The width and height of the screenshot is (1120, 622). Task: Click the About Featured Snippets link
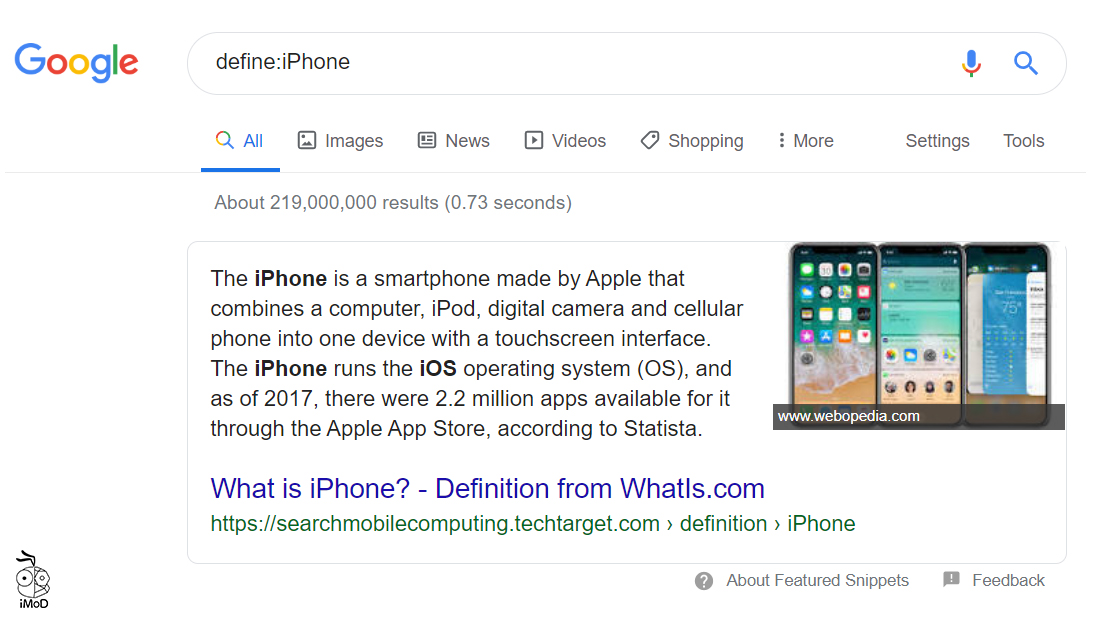coord(817,580)
